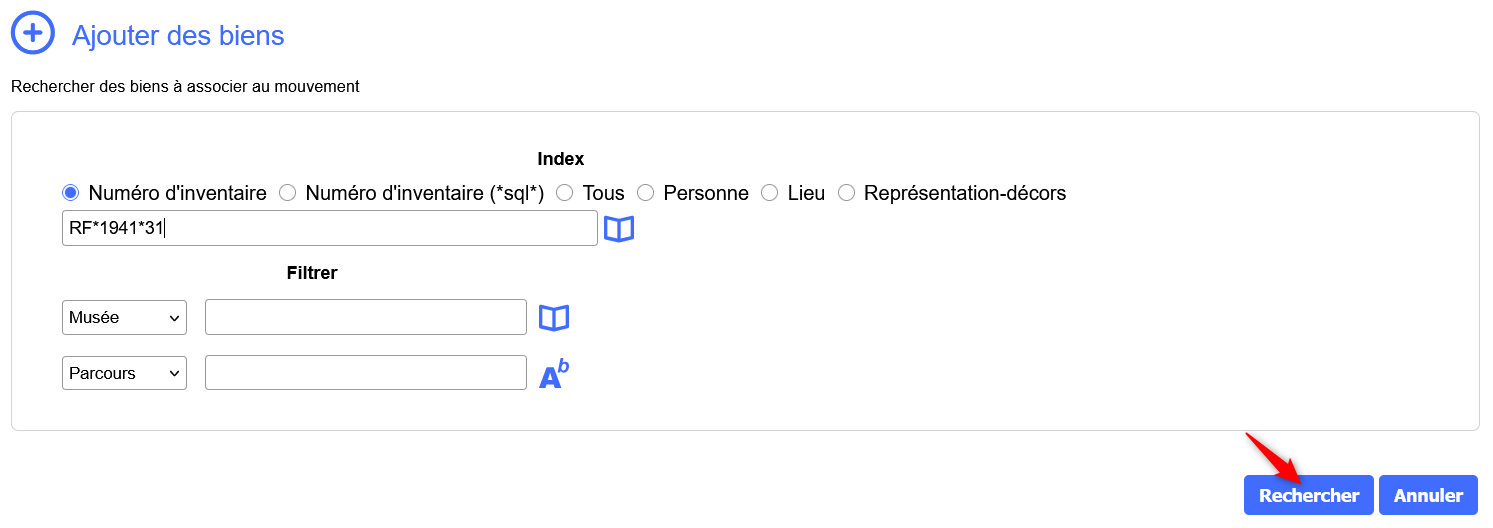Select Numéro d'inventaire (*sql*) radio option
1493x528 pixels.
(x=287, y=193)
